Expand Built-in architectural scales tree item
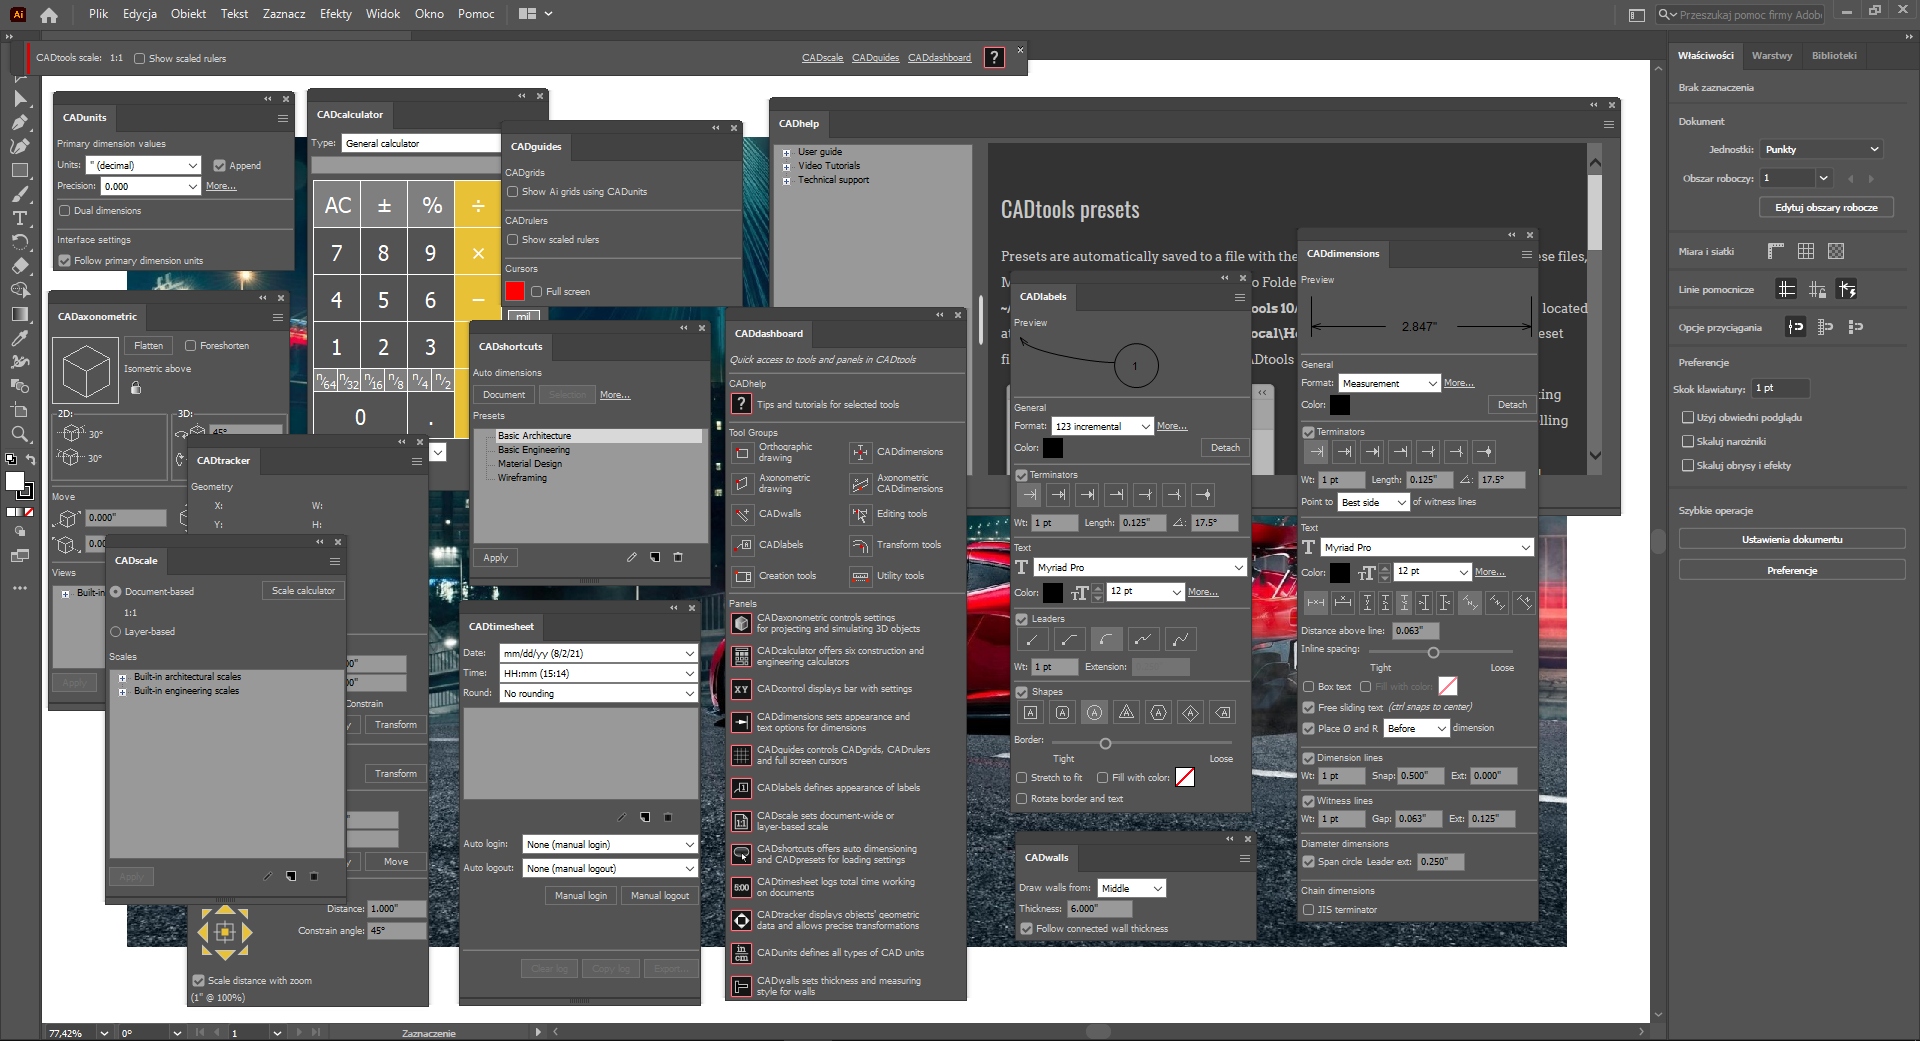This screenshot has width=1920, height=1041. (x=122, y=678)
